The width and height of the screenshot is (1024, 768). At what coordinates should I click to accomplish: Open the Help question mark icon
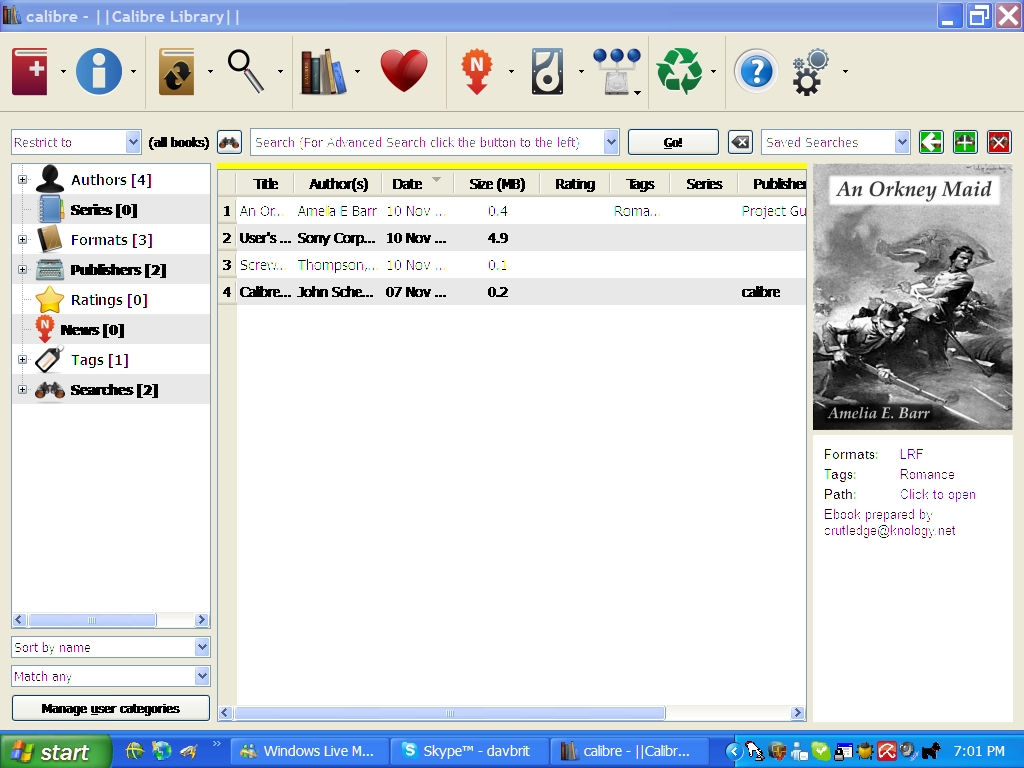(756, 71)
